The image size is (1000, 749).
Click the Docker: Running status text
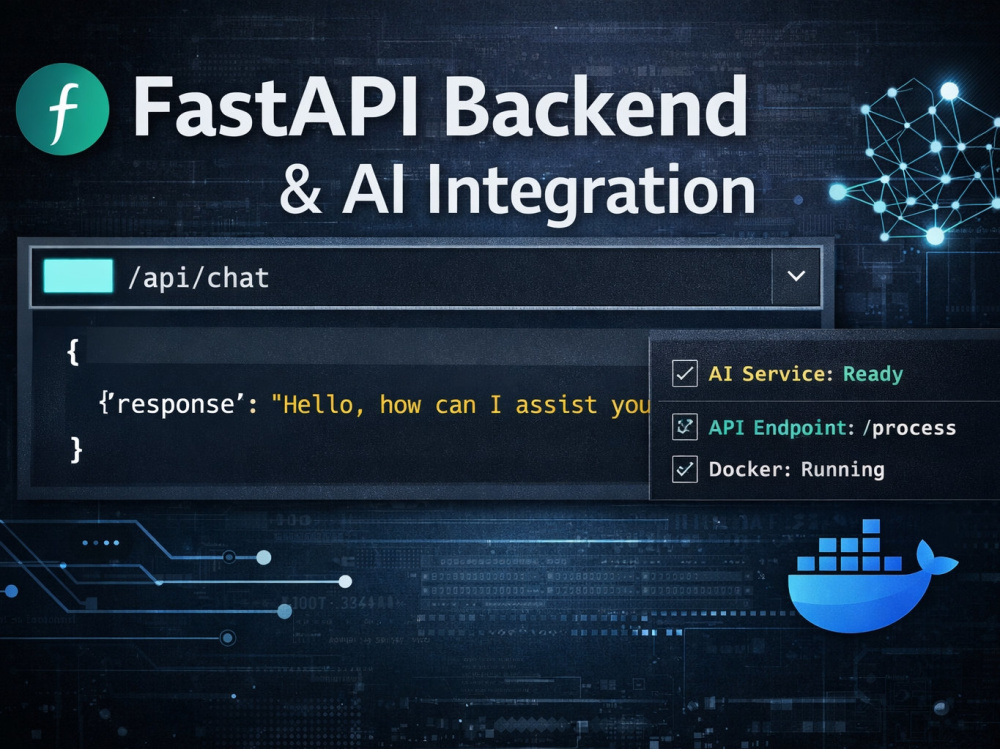(x=797, y=470)
